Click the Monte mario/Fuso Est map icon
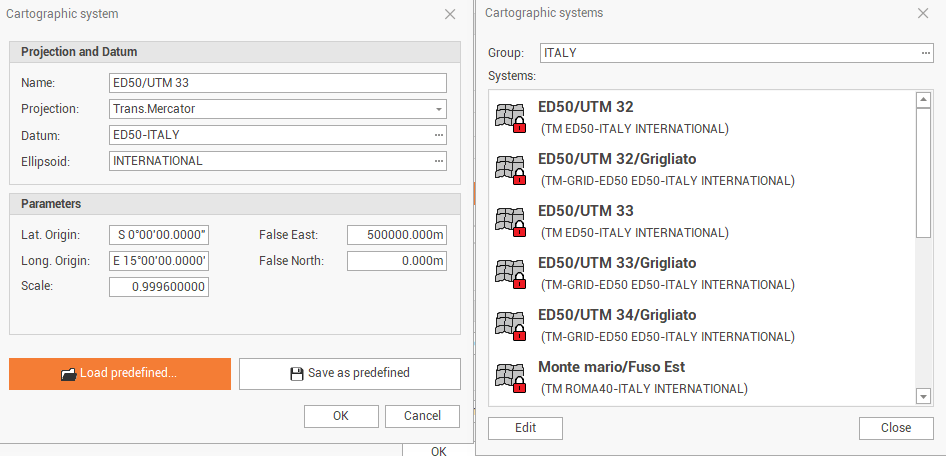 tap(510, 377)
